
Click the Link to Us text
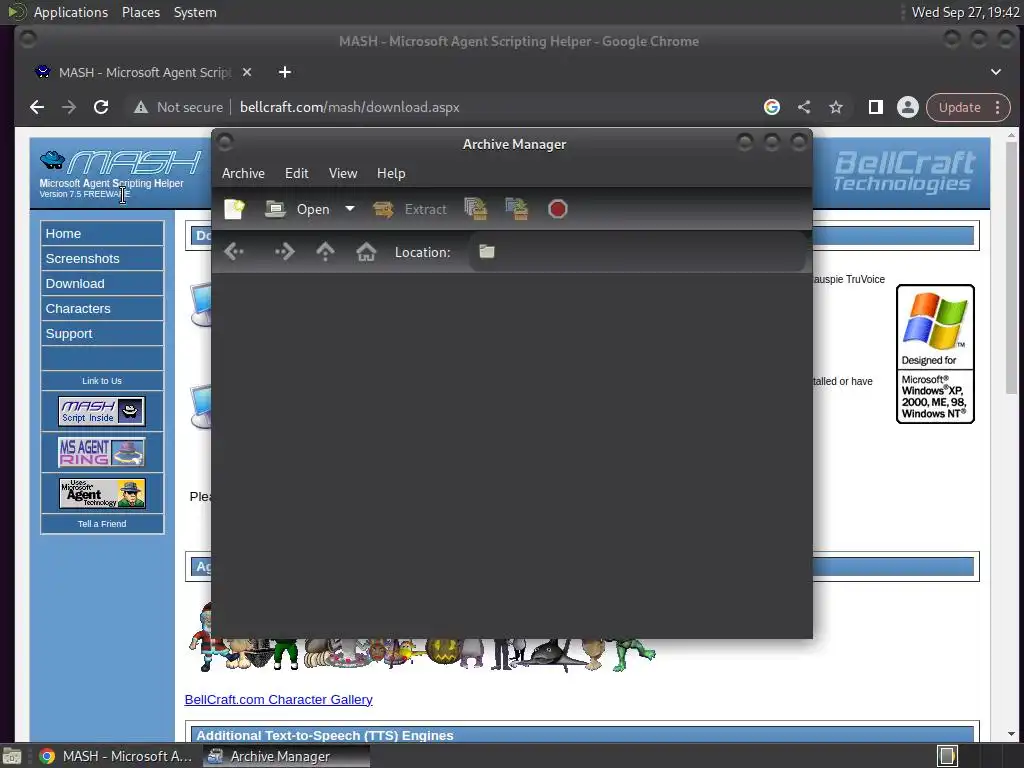(x=102, y=381)
